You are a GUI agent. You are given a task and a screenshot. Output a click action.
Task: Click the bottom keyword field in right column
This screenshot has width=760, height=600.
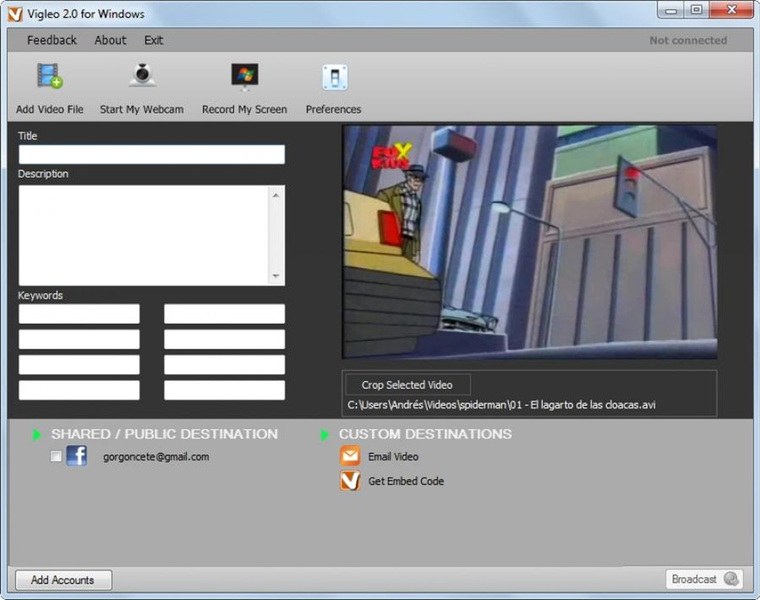point(224,390)
